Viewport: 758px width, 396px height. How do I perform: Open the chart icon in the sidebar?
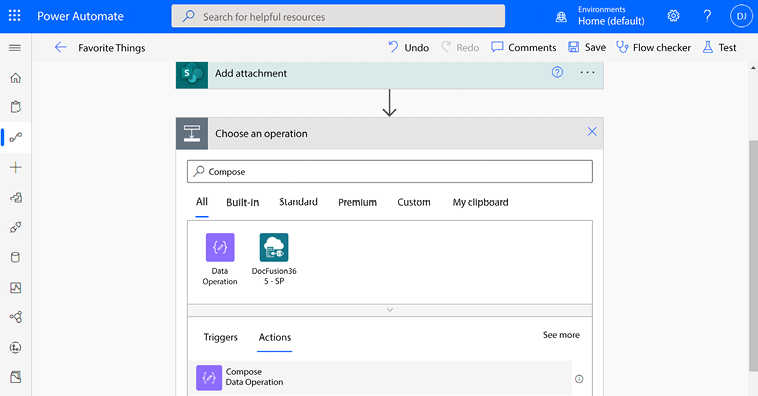(x=15, y=288)
